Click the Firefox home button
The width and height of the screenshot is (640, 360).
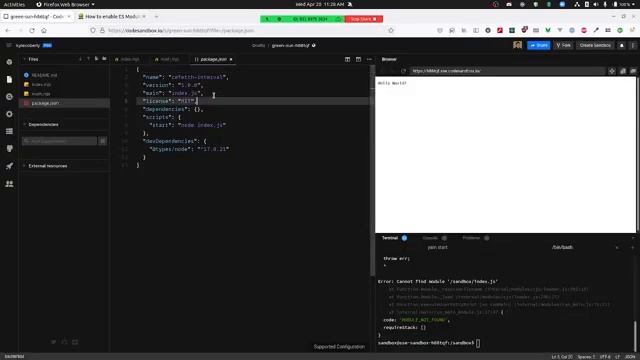tap(44, 31)
